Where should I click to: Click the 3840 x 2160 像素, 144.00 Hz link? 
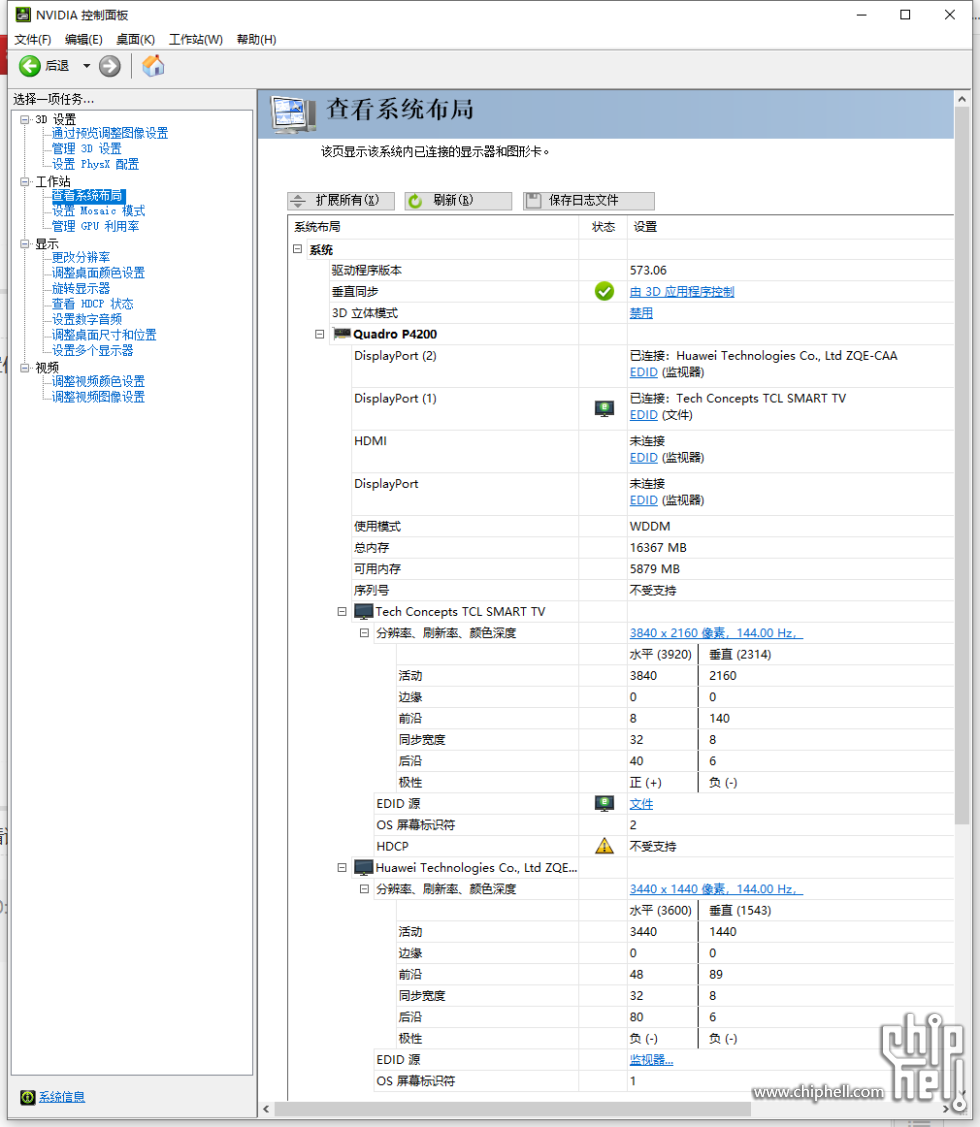click(716, 632)
